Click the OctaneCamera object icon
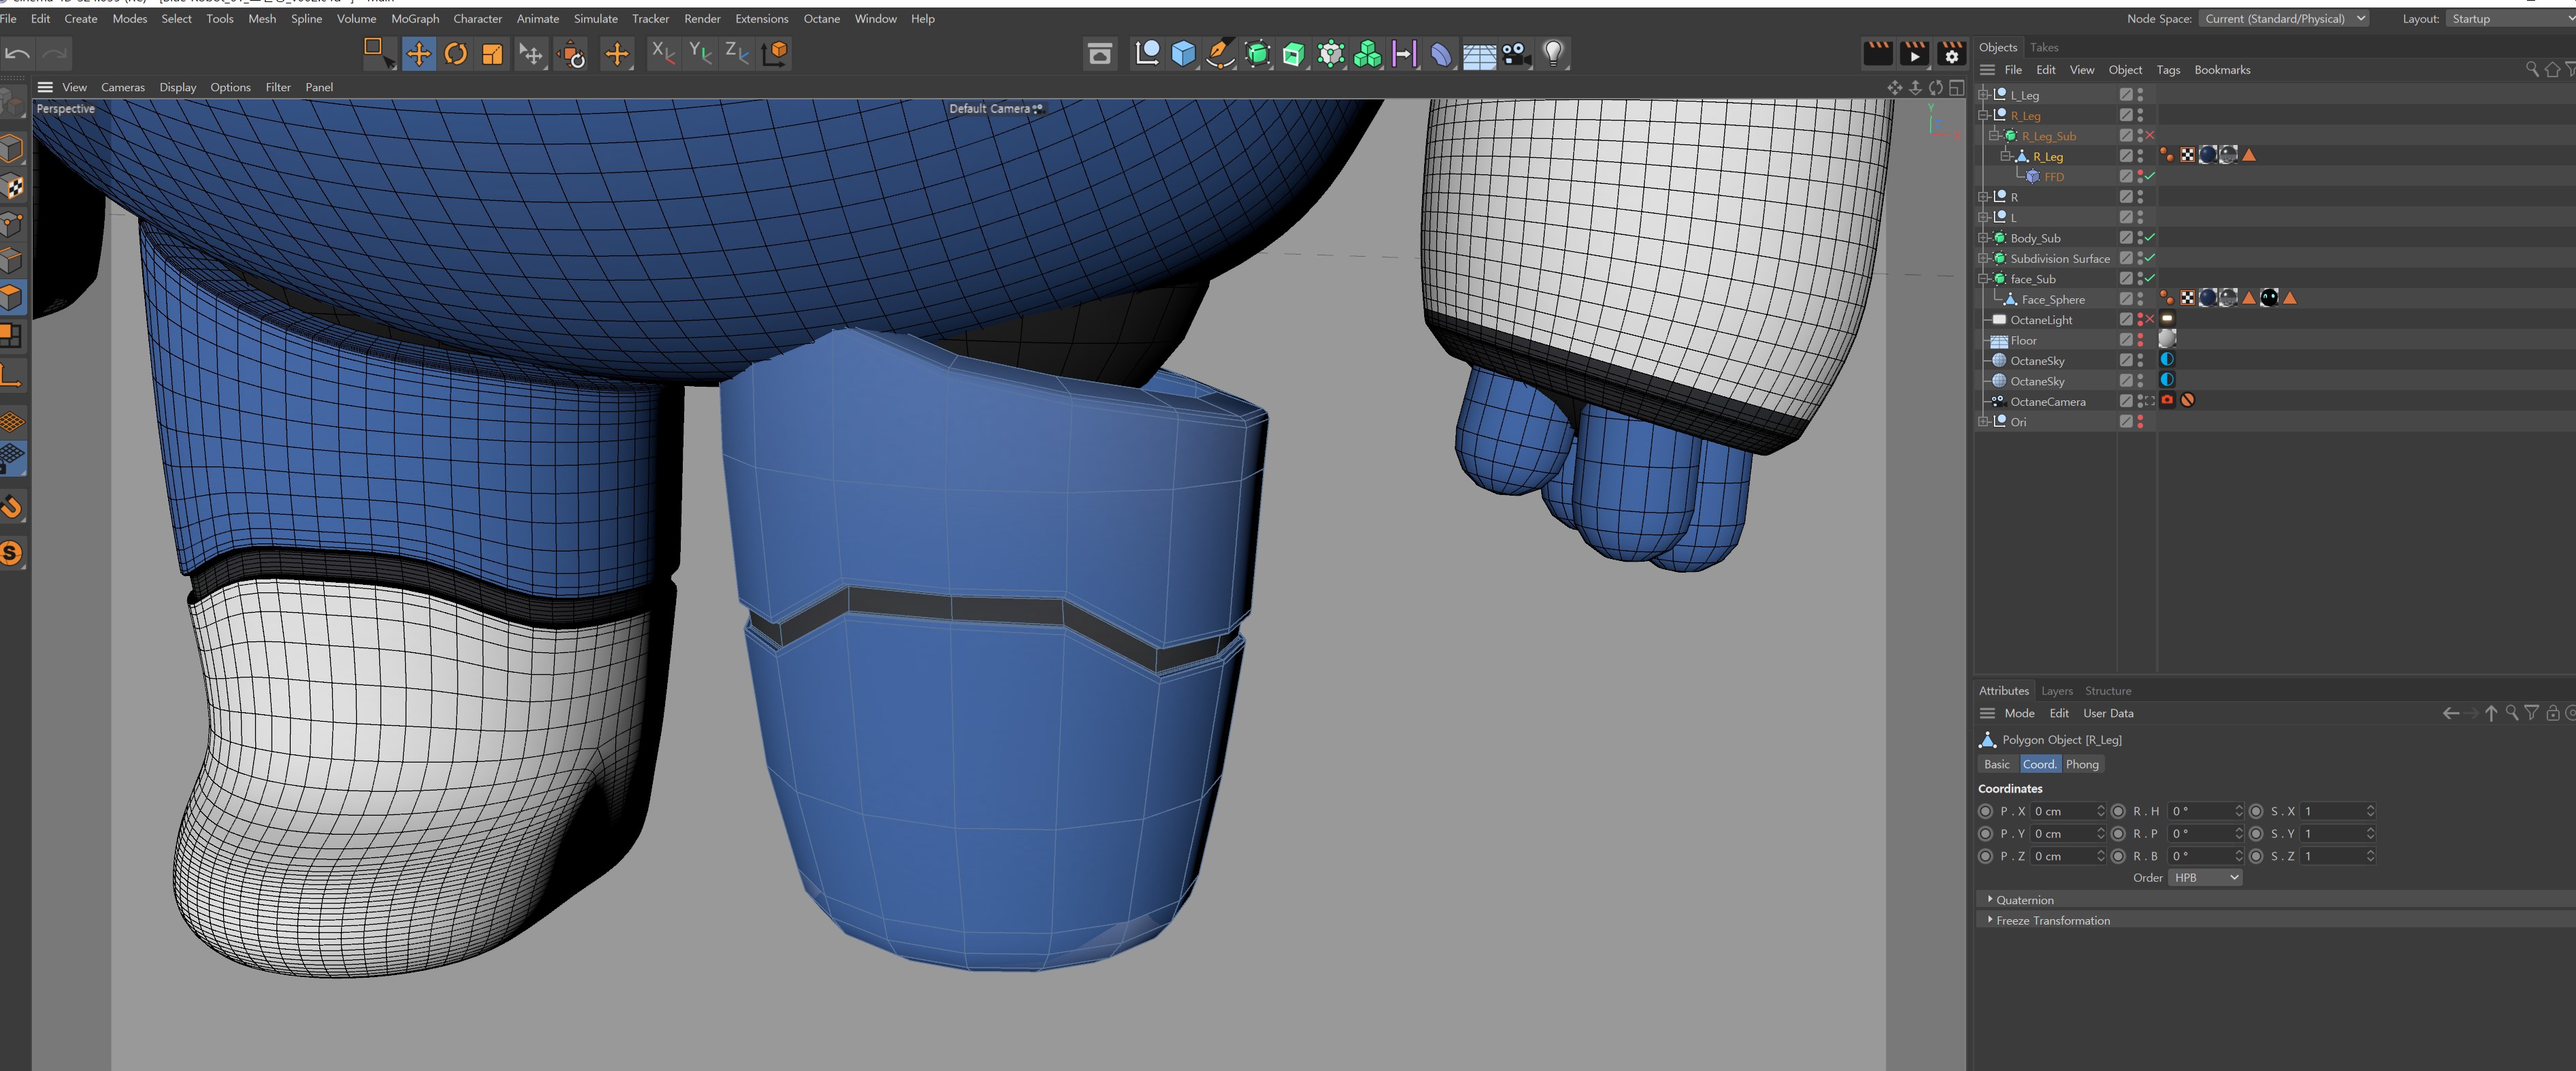Screen dimensions: 2576x1071 click(1999, 401)
